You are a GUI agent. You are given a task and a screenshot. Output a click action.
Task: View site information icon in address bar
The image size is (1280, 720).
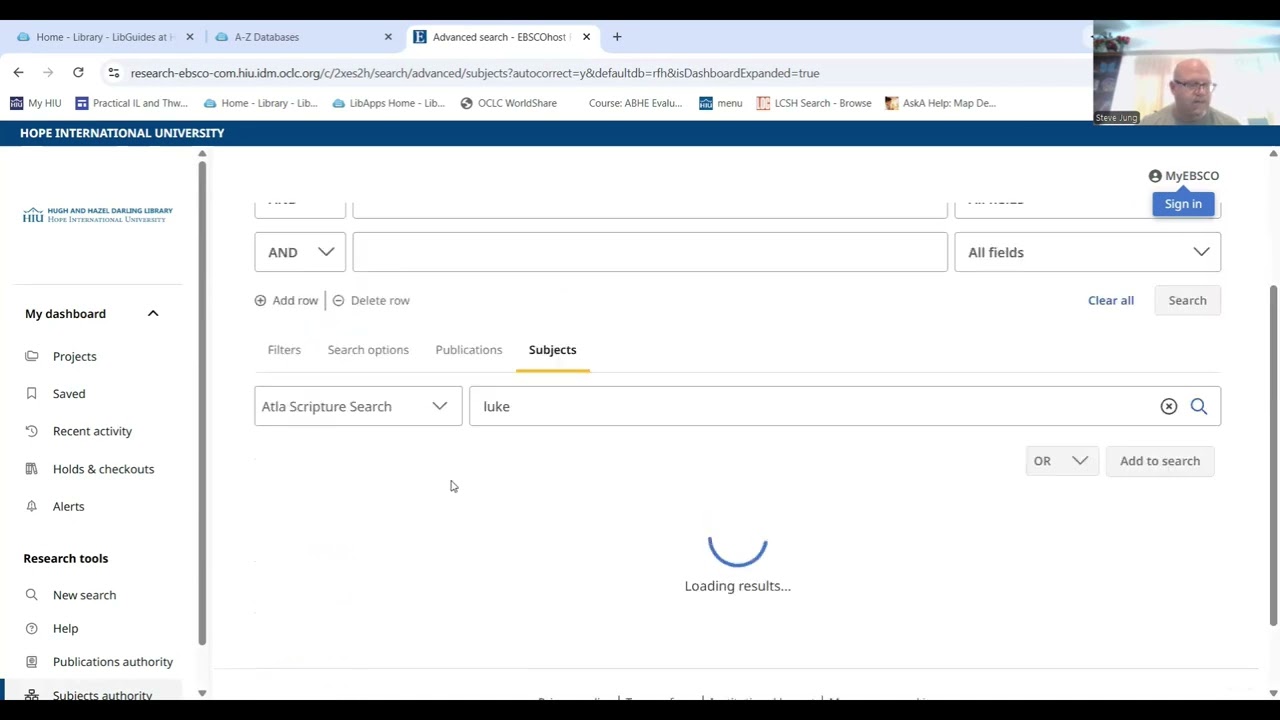[114, 73]
